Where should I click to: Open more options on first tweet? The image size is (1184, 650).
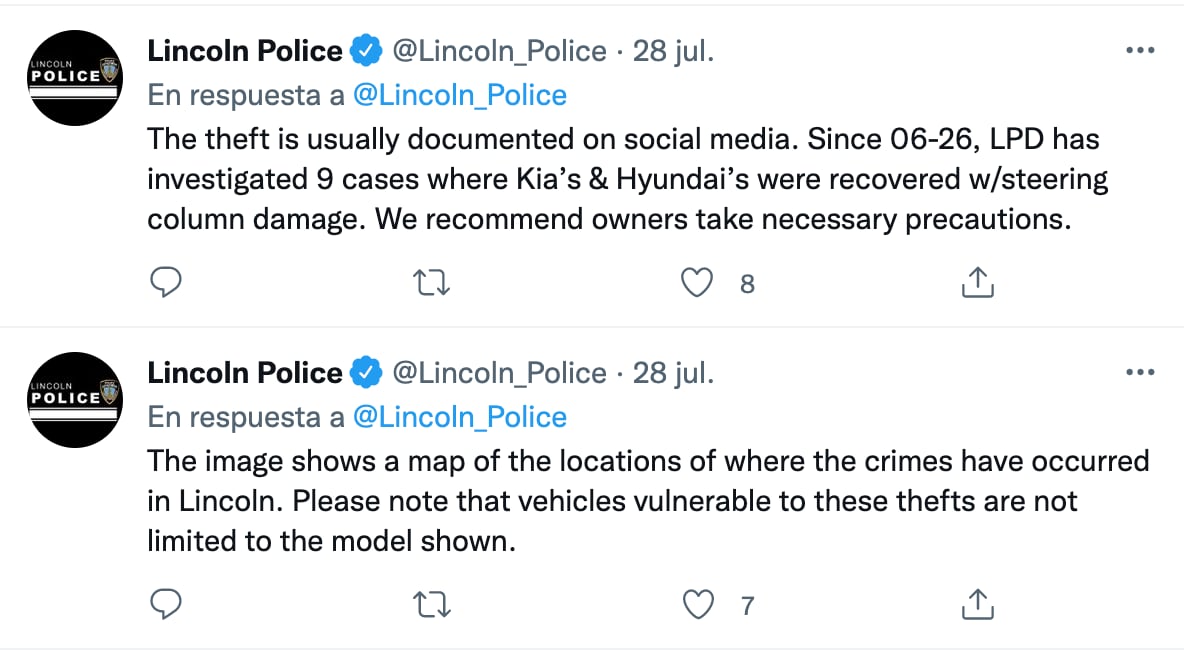tap(1140, 51)
